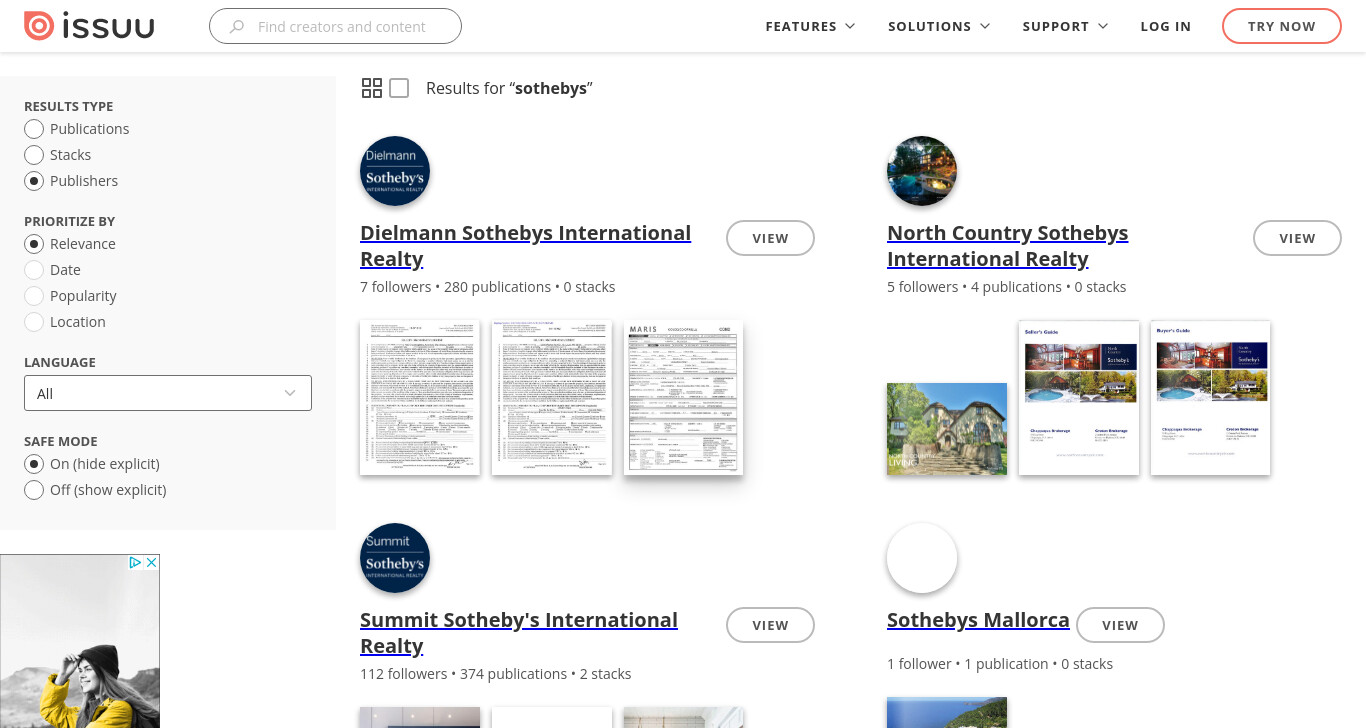The image size is (1366, 728).
Task: Open Dielmann Sothebys International Realty title link
Action: click(525, 246)
